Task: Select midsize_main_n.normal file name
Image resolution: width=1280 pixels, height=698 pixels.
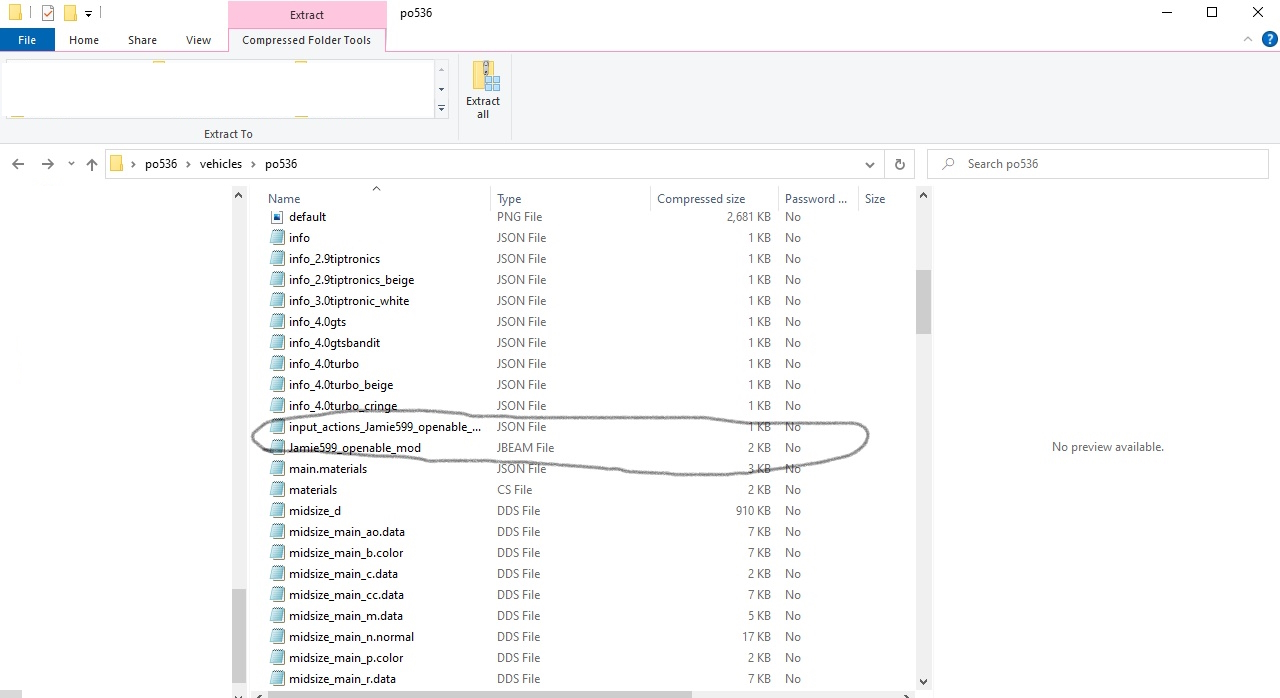Action: [351, 637]
